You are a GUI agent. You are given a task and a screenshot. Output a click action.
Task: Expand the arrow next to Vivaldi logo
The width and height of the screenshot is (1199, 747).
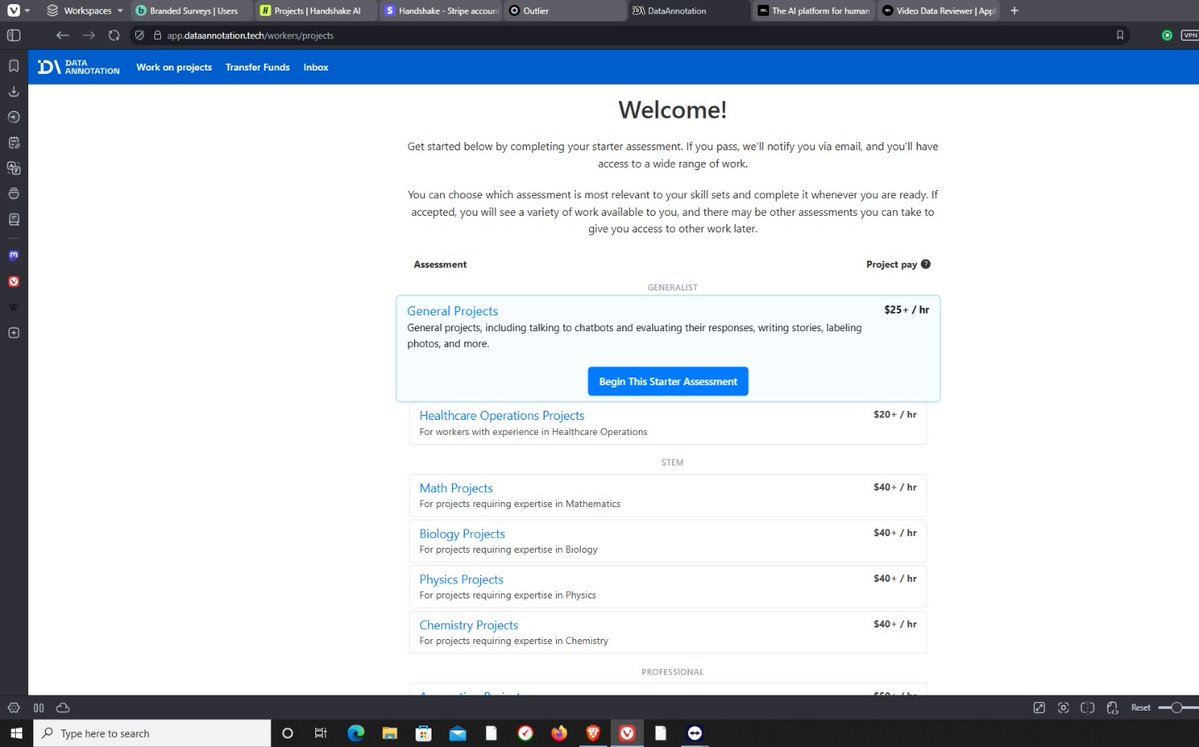pos(28,11)
